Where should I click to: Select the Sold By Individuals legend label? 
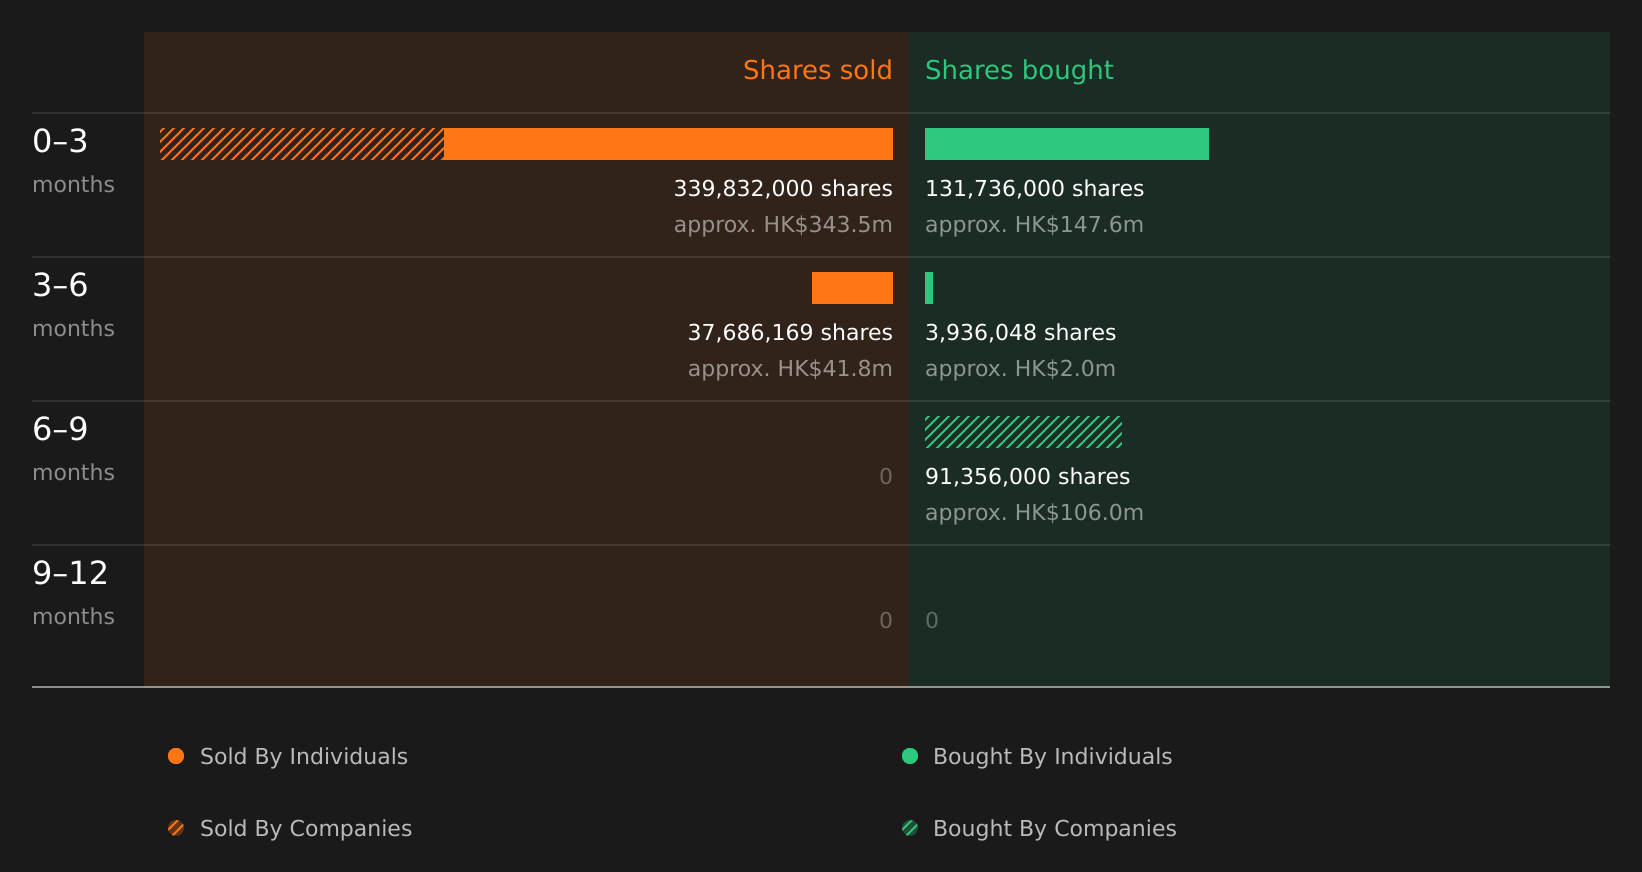pos(304,757)
